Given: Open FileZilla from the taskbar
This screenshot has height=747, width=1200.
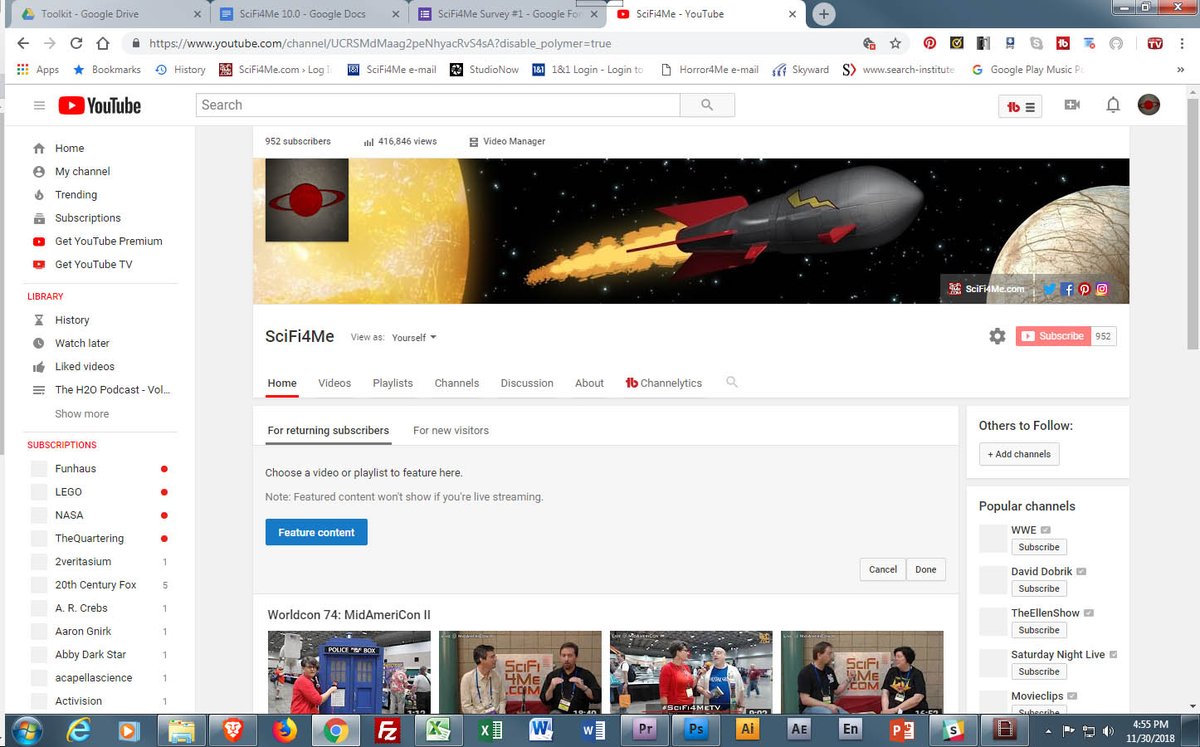Looking at the screenshot, I should tap(386, 730).
